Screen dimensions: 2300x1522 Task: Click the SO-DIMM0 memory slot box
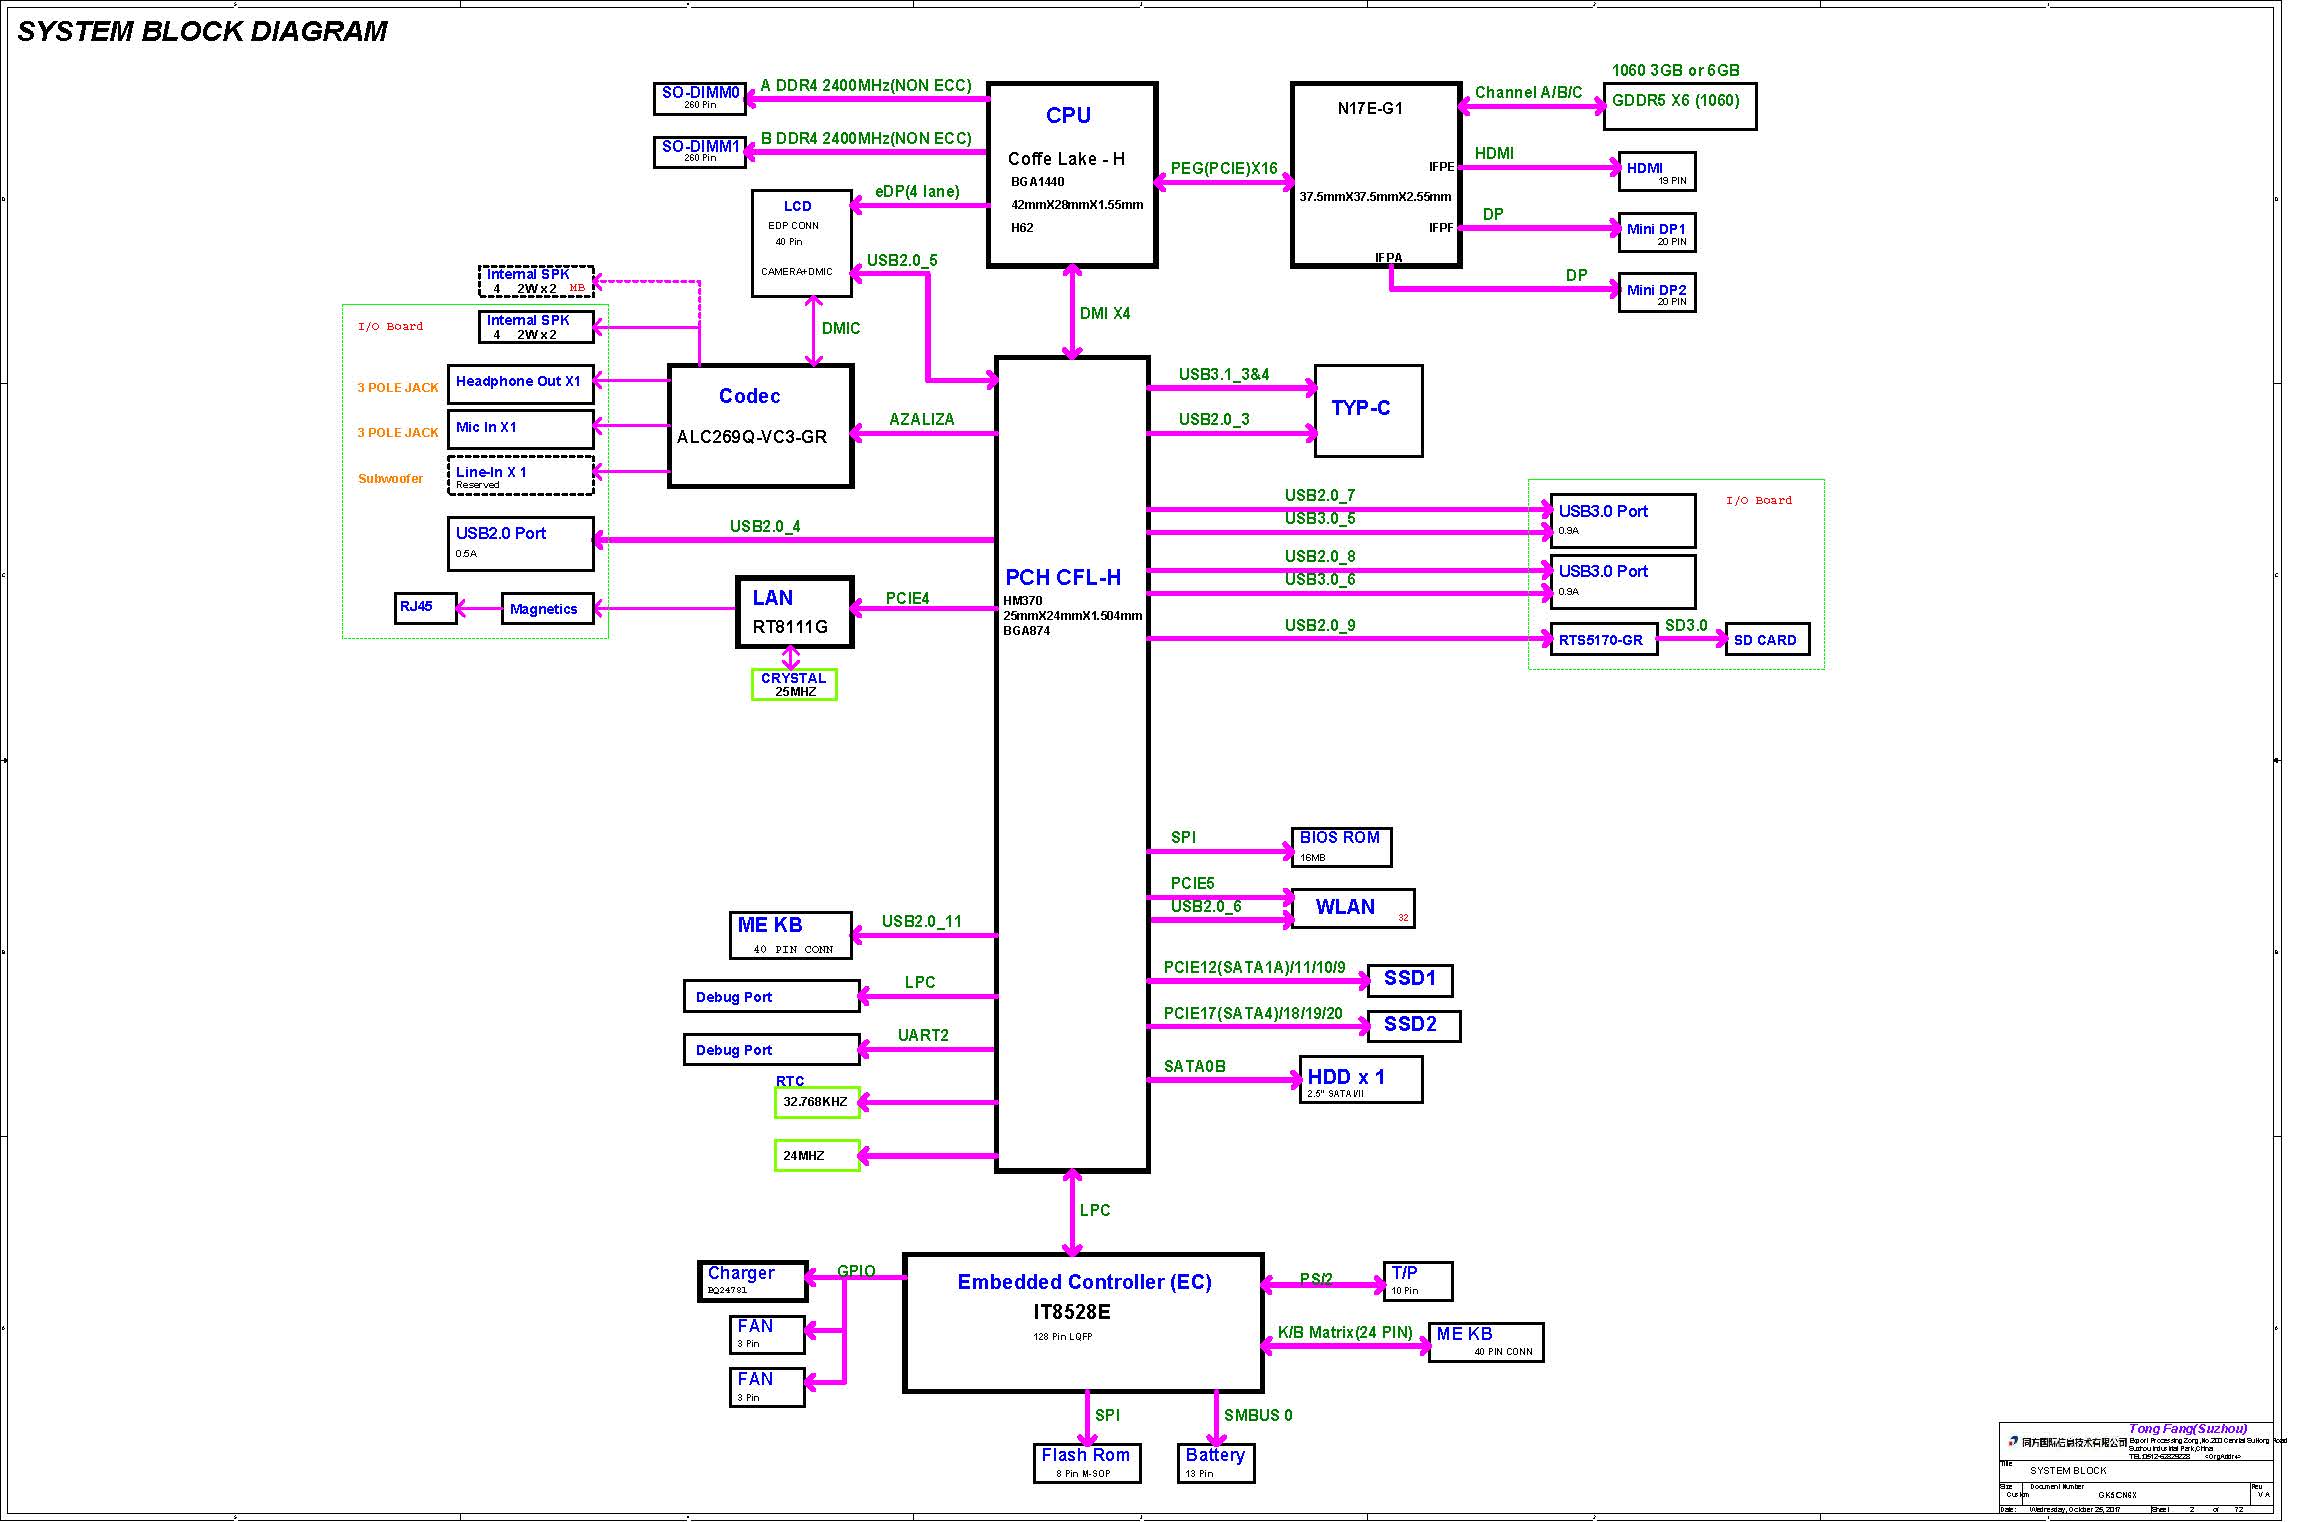pyautogui.click(x=700, y=97)
